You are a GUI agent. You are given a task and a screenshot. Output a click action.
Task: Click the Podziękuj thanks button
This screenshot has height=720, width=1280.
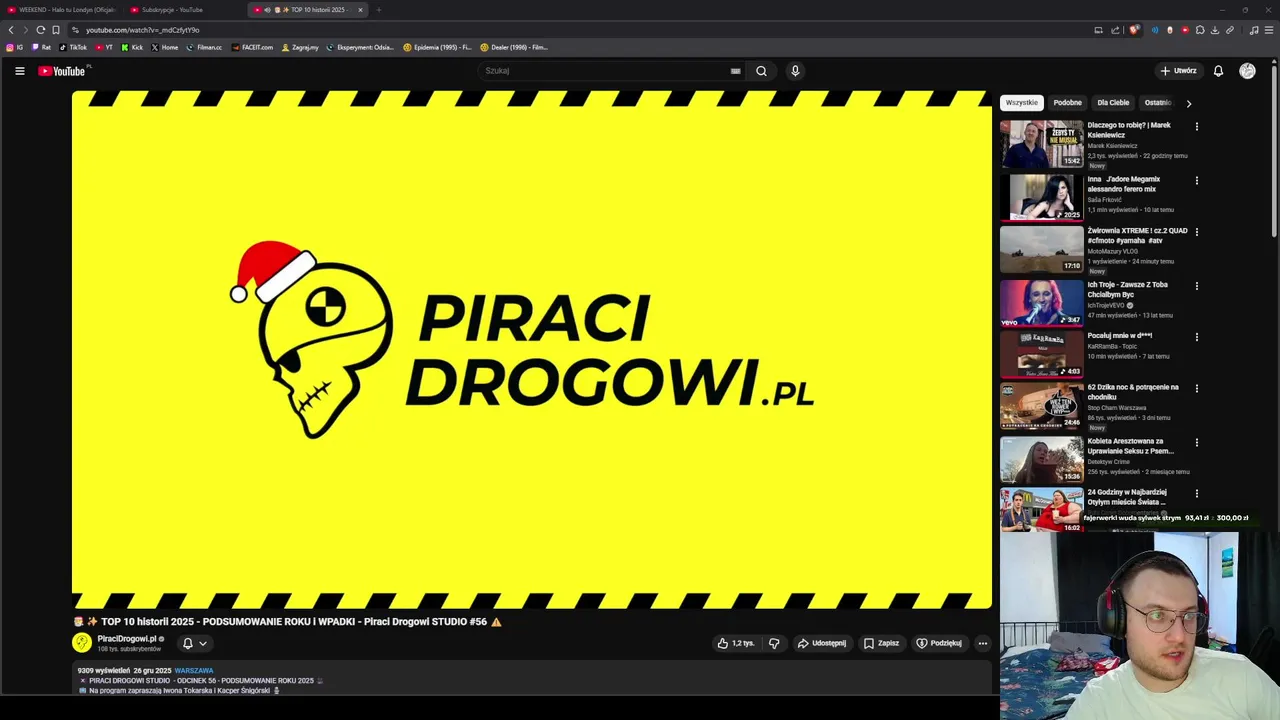[939, 643]
